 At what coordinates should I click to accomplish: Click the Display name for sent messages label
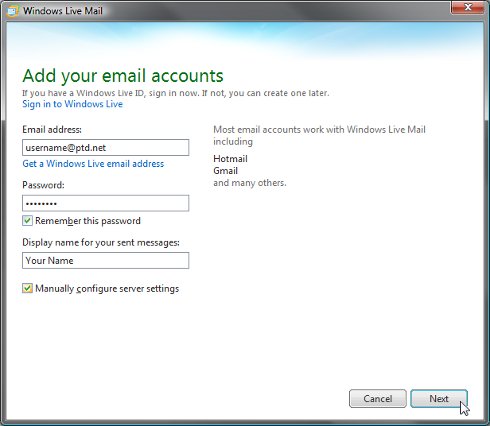point(101,242)
